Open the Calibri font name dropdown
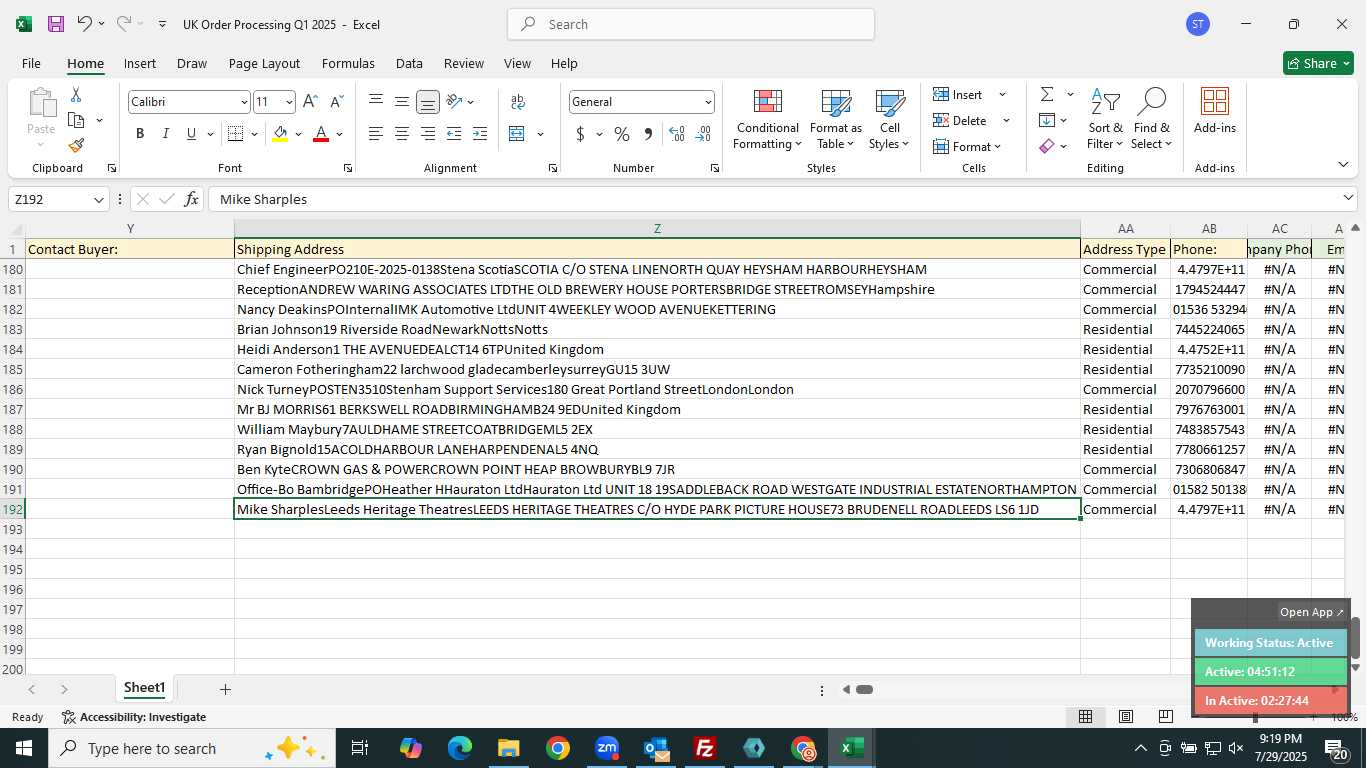This screenshot has height=768, width=1366. point(243,102)
